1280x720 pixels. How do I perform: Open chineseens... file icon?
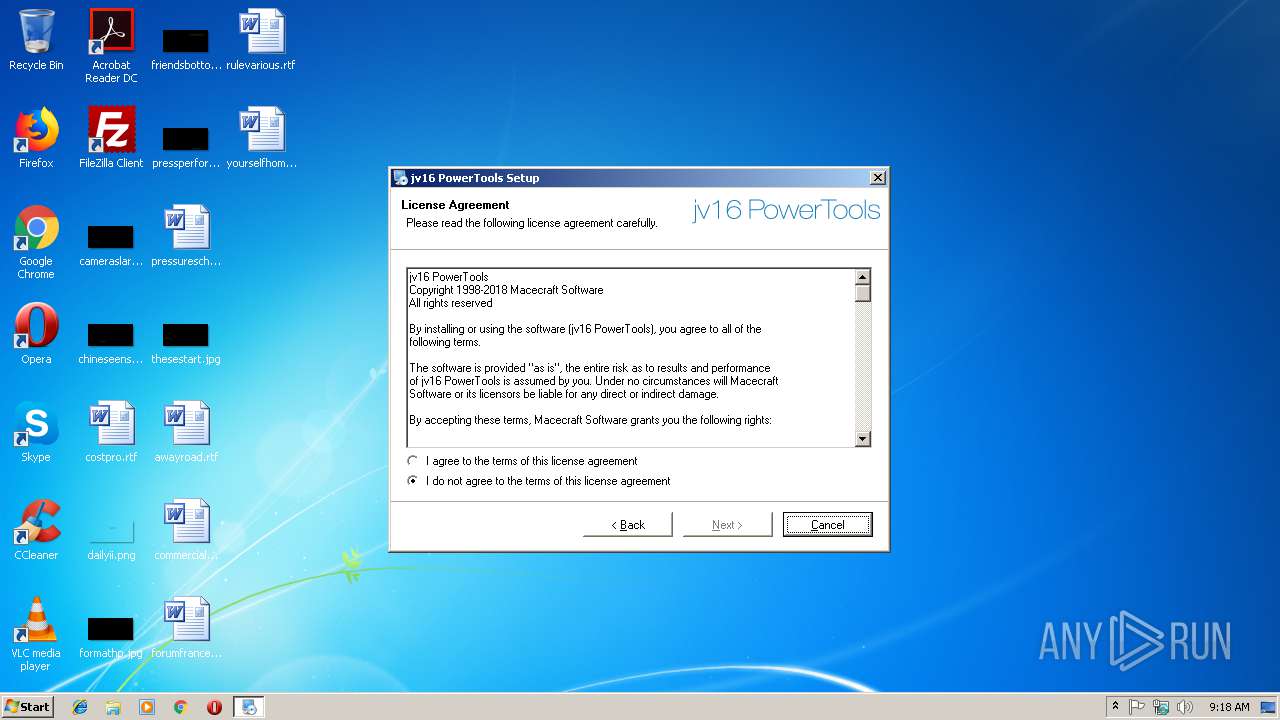click(111, 343)
